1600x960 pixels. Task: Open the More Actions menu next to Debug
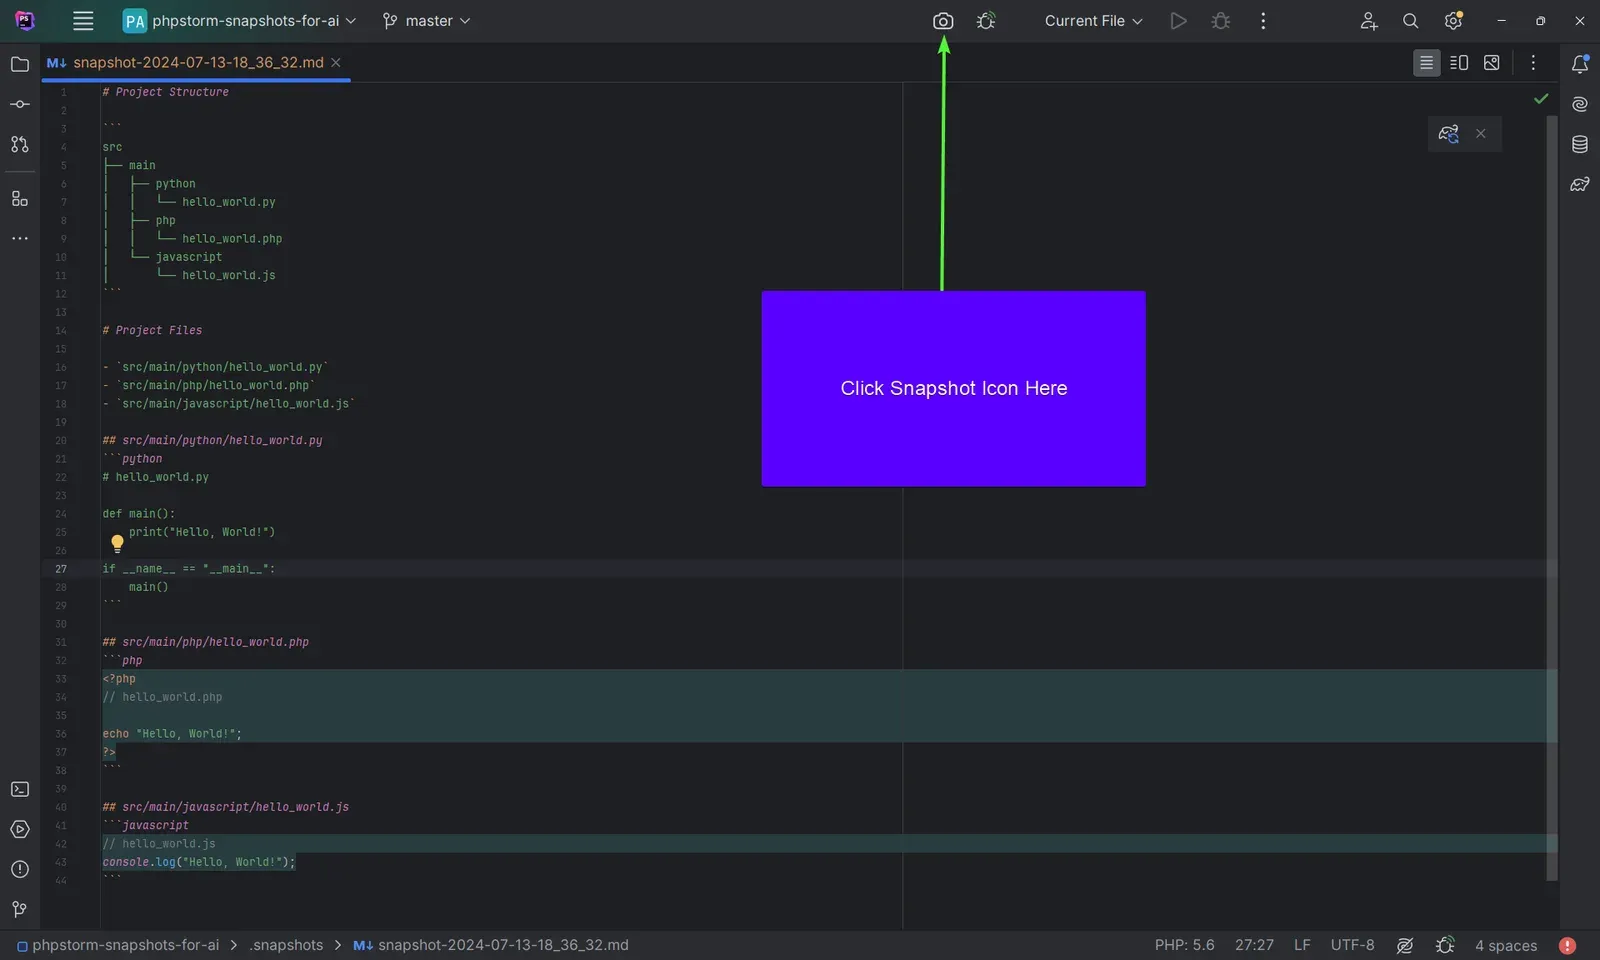pos(1263,21)
